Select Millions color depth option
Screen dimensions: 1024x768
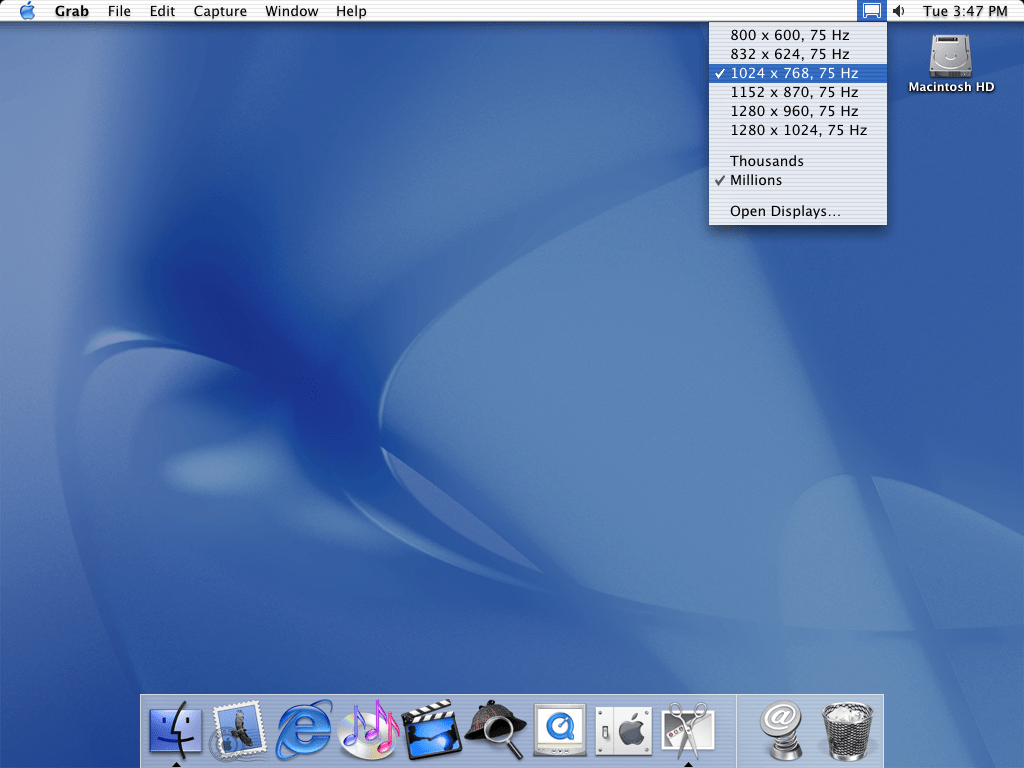point(756,180)
